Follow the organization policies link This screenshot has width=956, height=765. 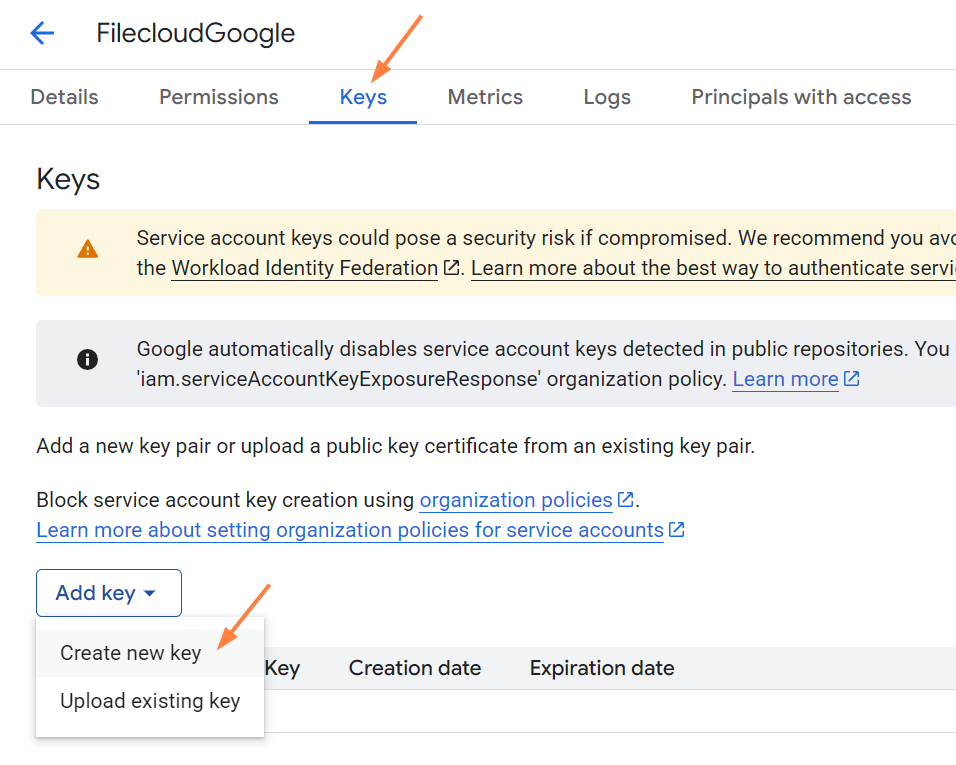point(515,500)
